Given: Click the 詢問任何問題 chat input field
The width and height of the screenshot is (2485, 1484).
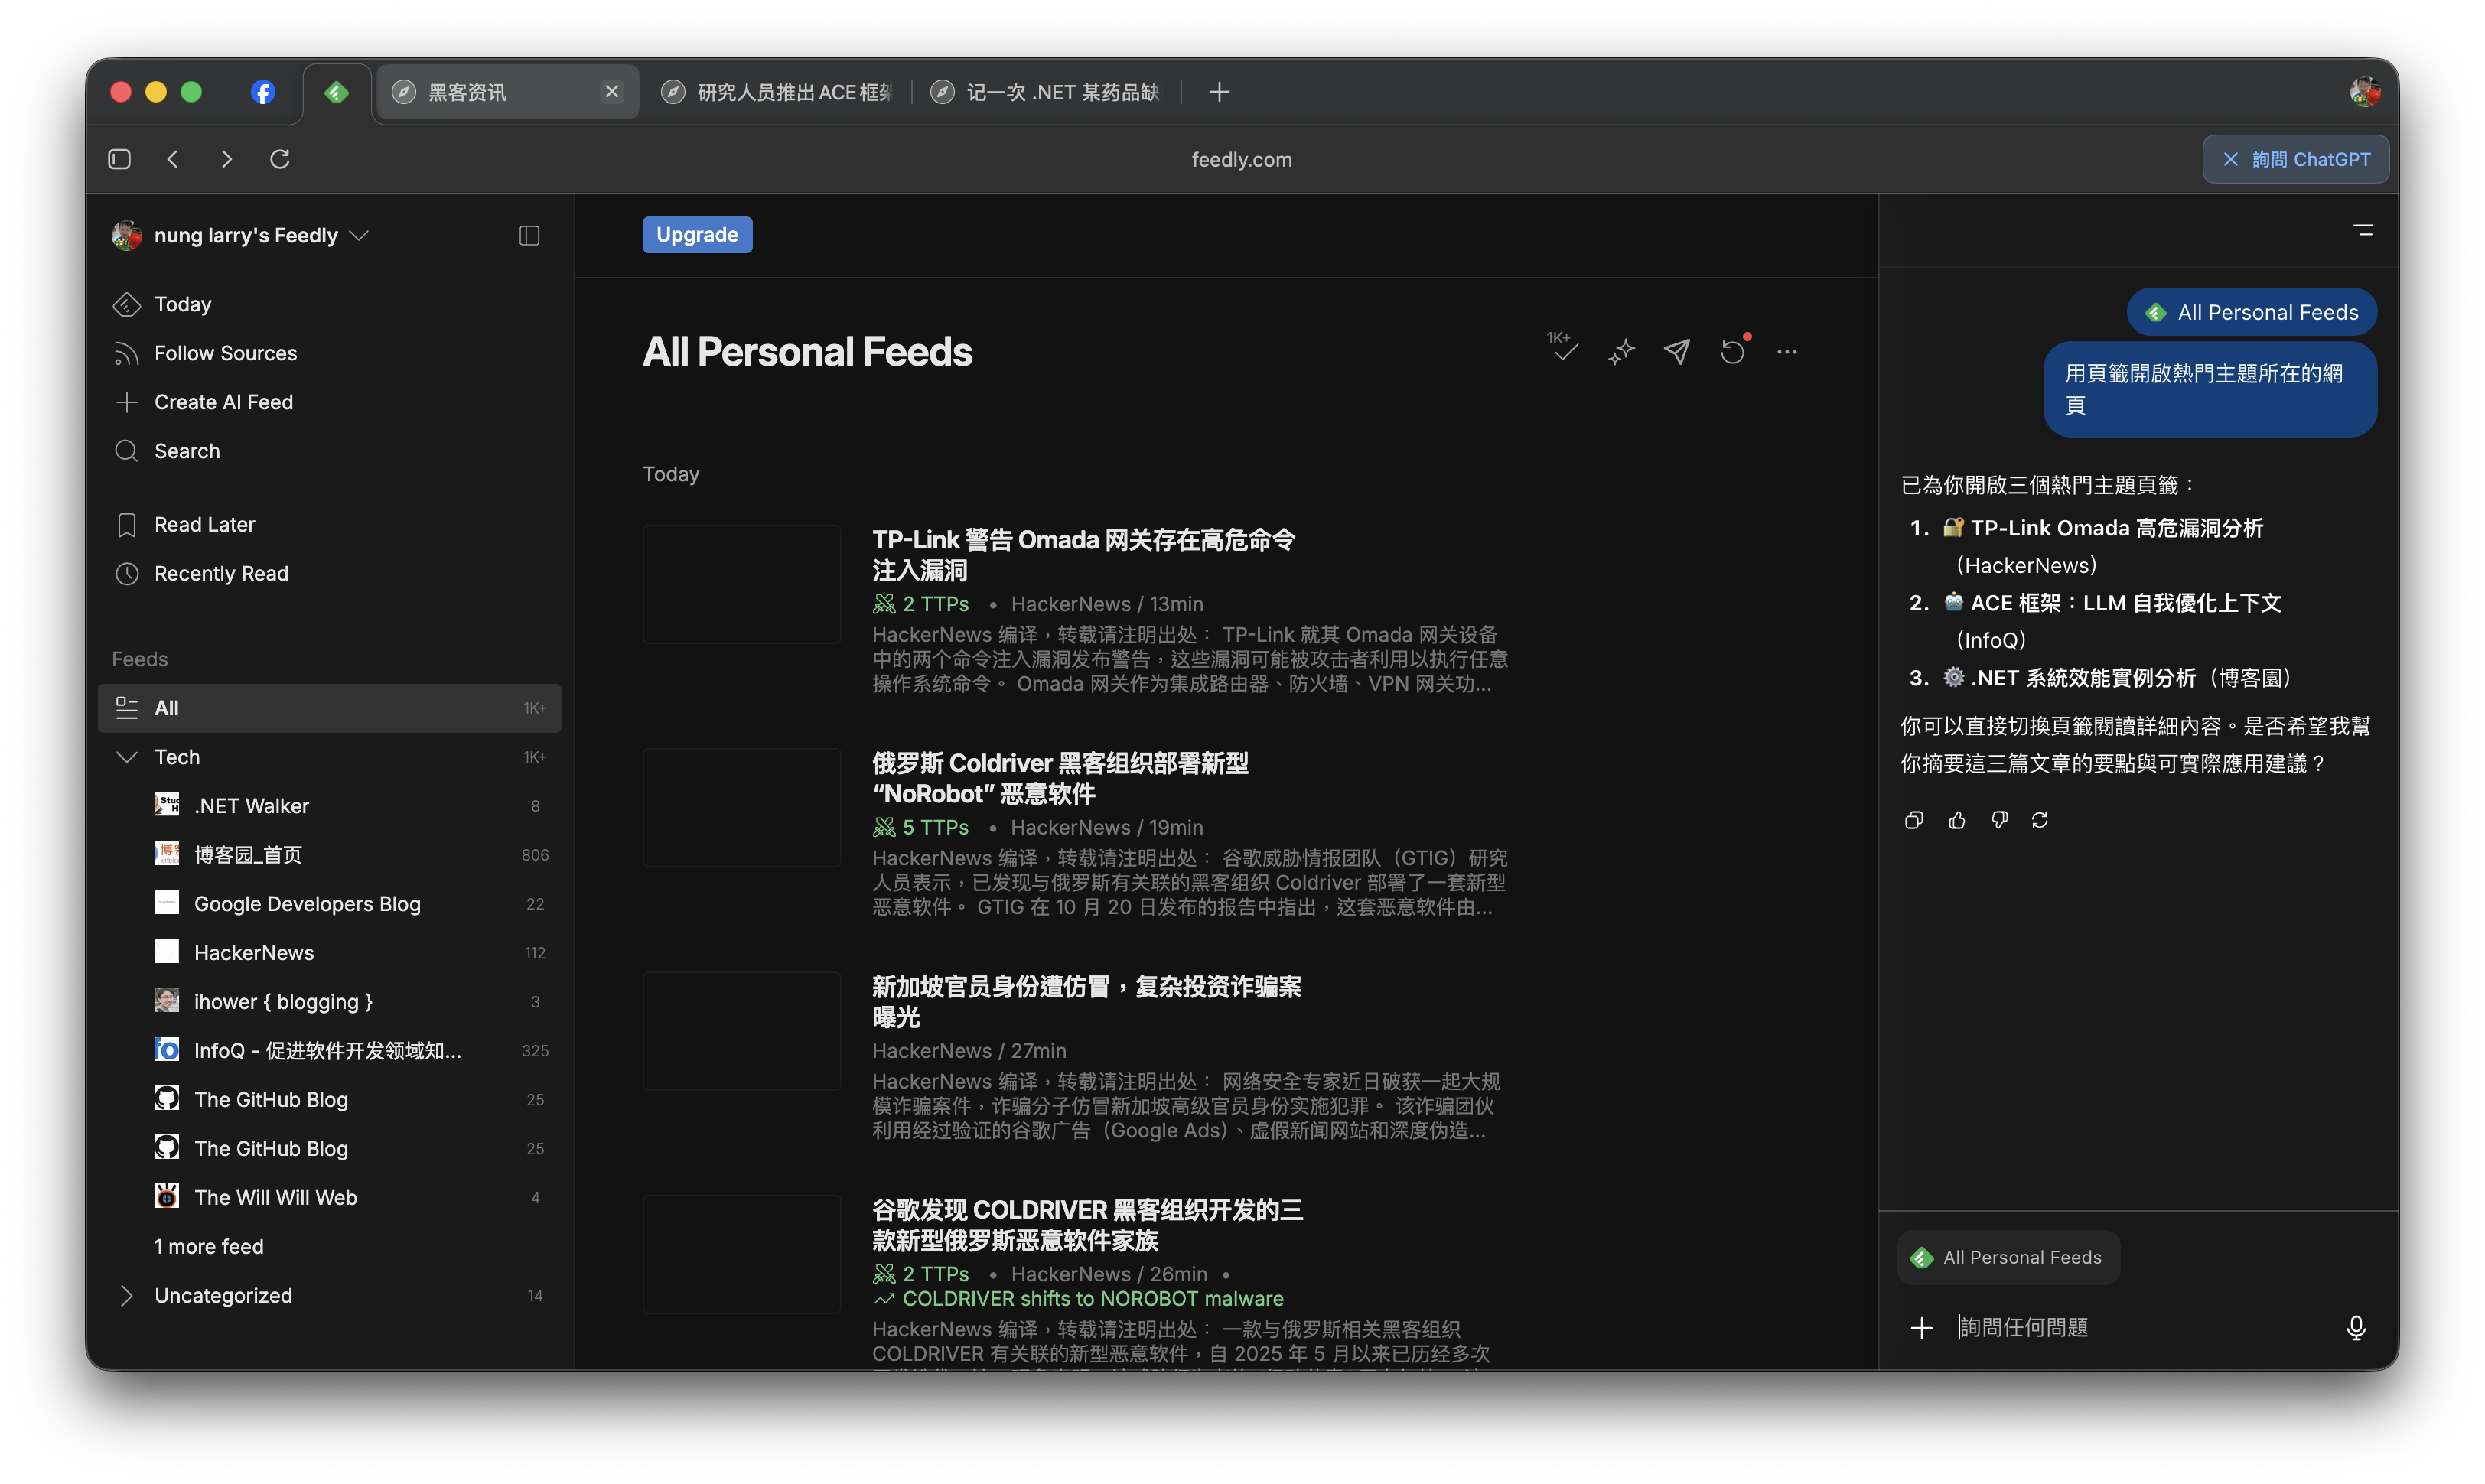Looking at the screenshot, I should pos(2130,1327).
